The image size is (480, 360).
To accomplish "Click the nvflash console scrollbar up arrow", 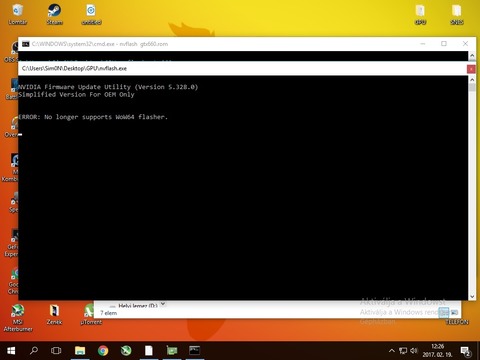I will 472,80.
